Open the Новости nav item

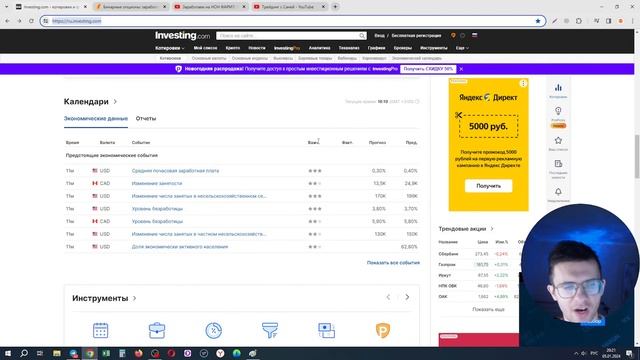[257, 48]
